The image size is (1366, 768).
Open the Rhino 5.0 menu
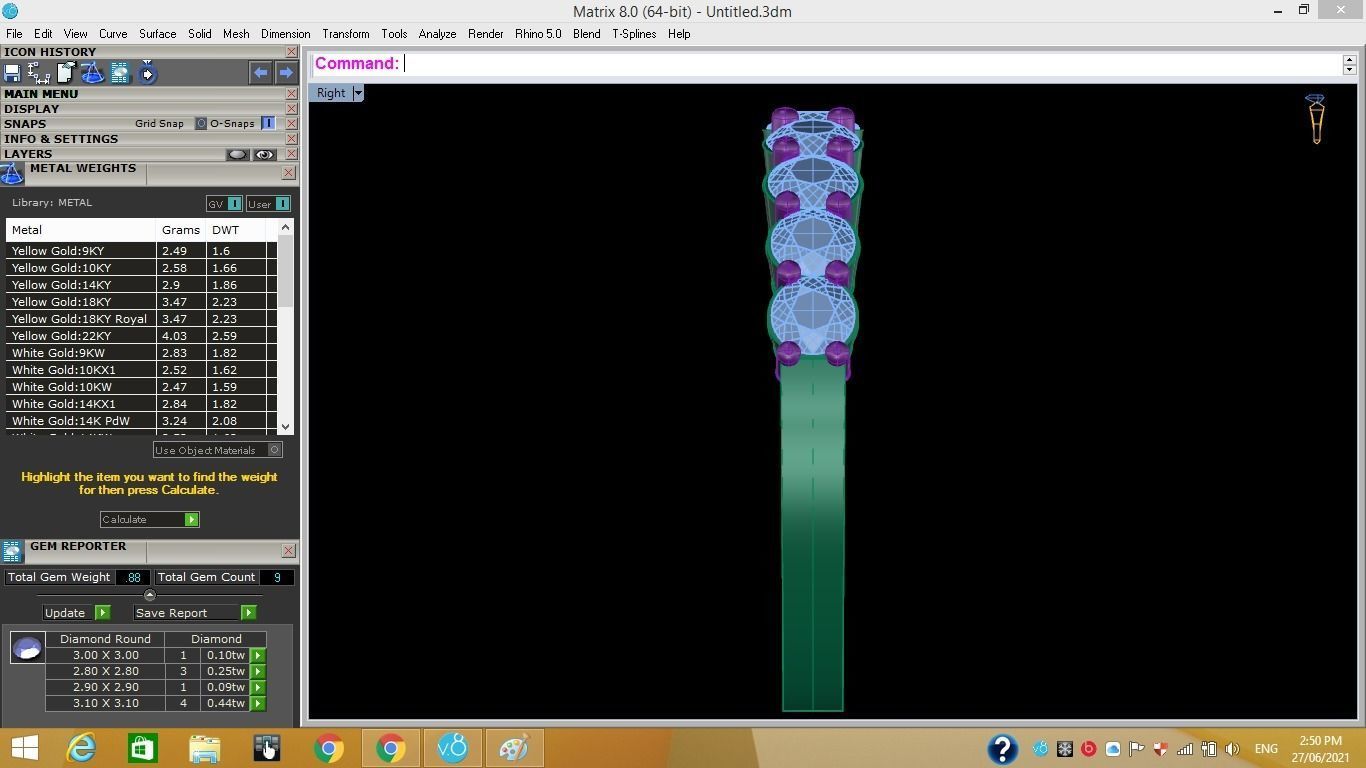(538, 34)
